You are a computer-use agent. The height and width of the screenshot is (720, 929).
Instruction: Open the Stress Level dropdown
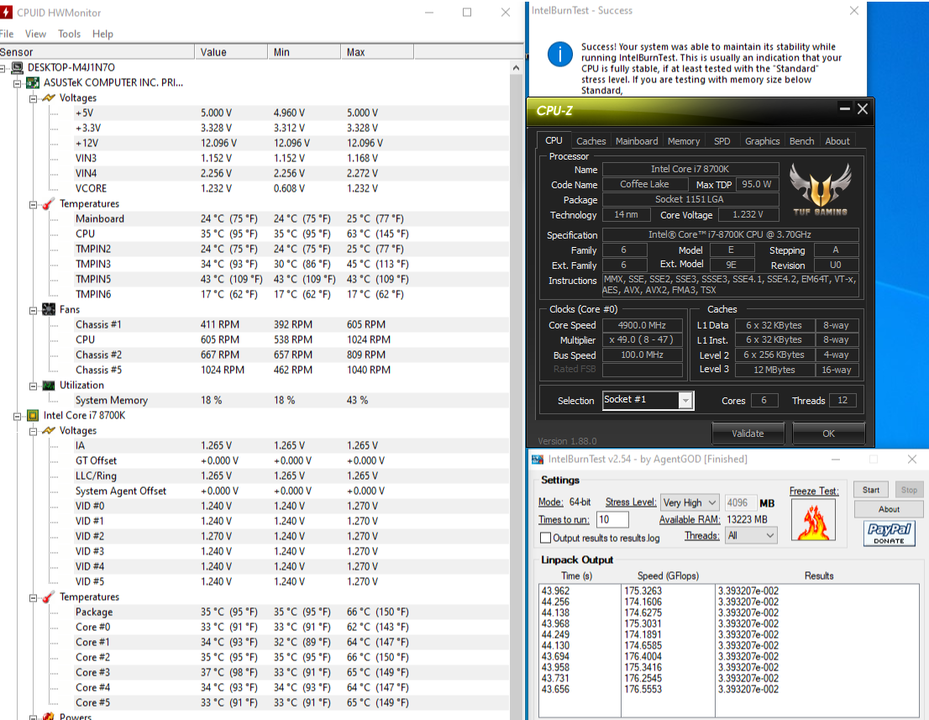pyautogui.click(x=690, y=503)
